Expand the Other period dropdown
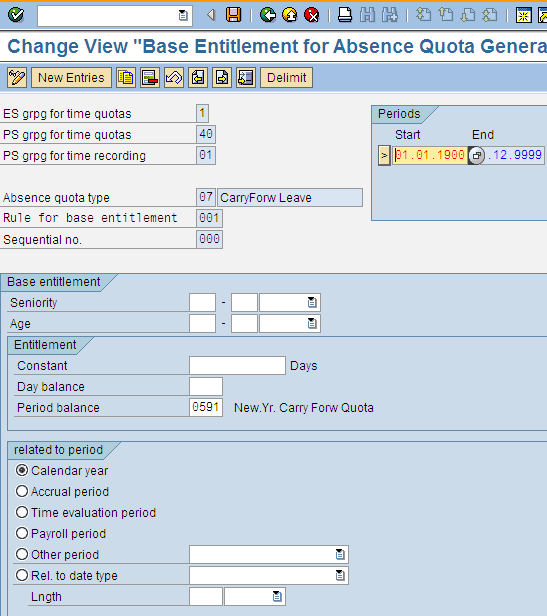 tap(340, 554)
